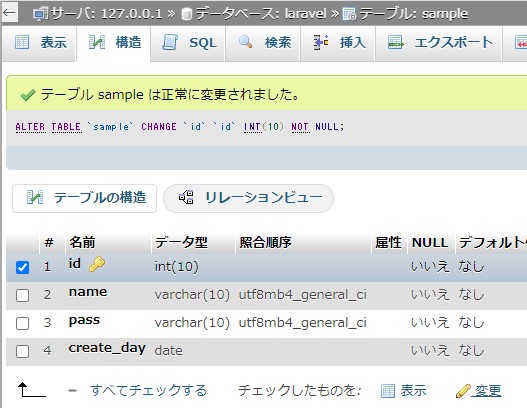Click varchar(10) in the name row
The image size is (527, 408).
click(x=192, y=295)
